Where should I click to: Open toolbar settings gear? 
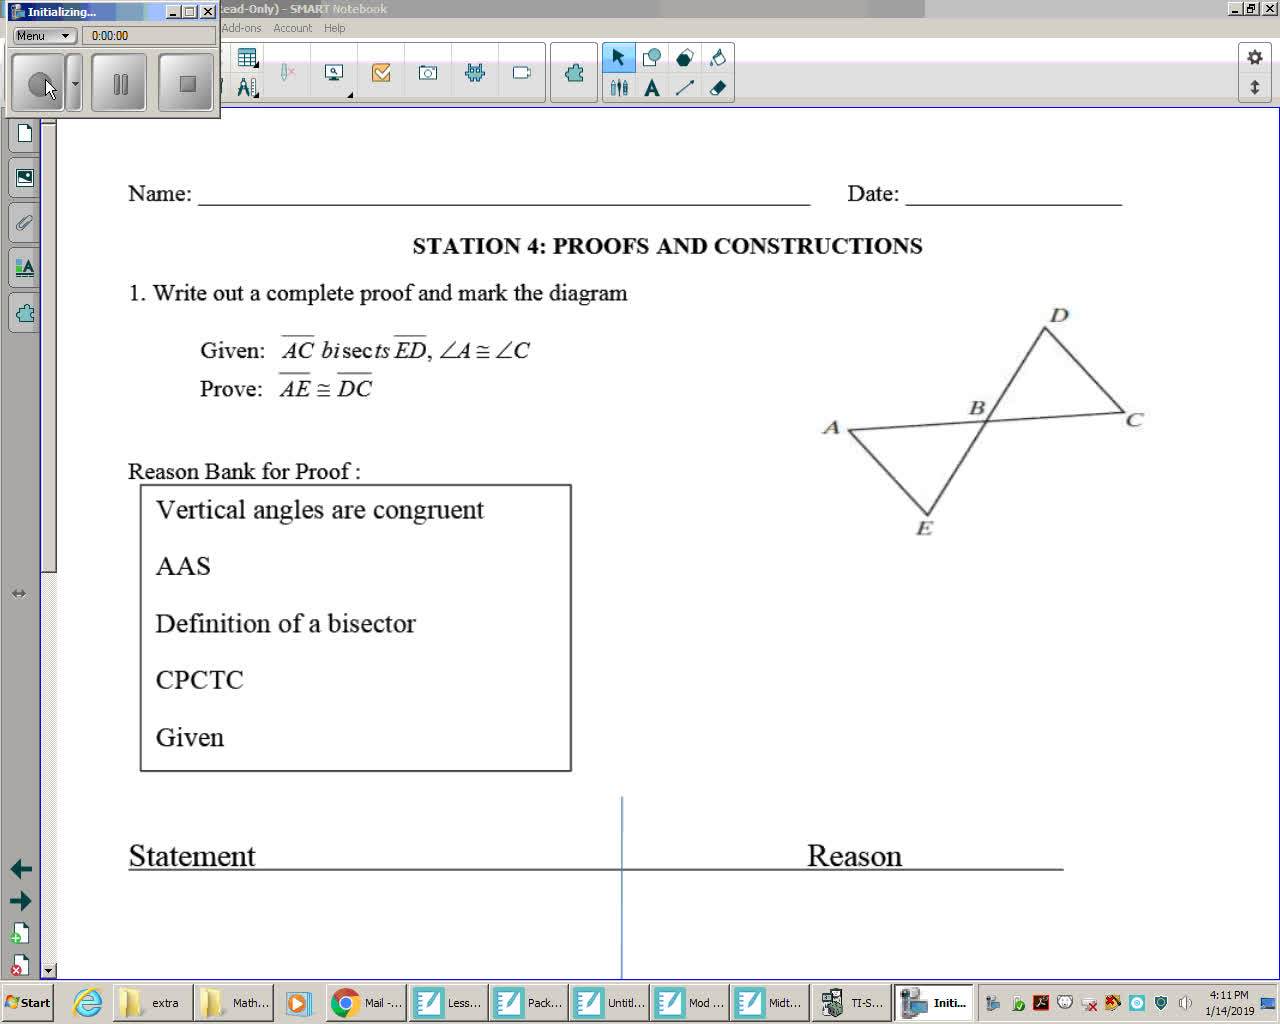click(1255, 58)
